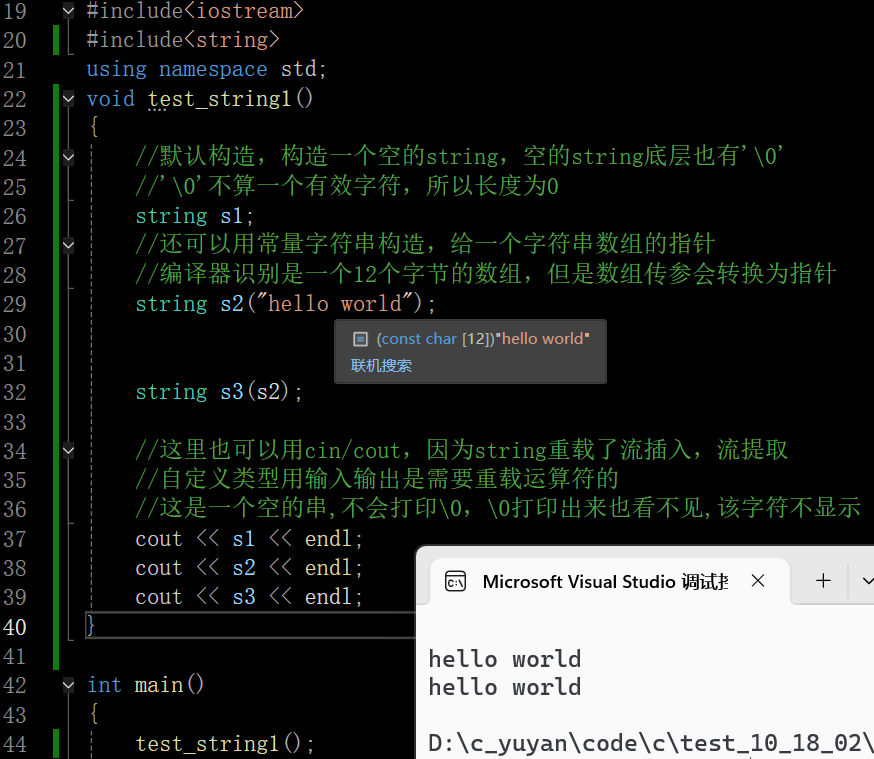This screenshot has width=874, height=759.
Task: Click "cout << s2 << endl;" line
Action: click(249, 568)
